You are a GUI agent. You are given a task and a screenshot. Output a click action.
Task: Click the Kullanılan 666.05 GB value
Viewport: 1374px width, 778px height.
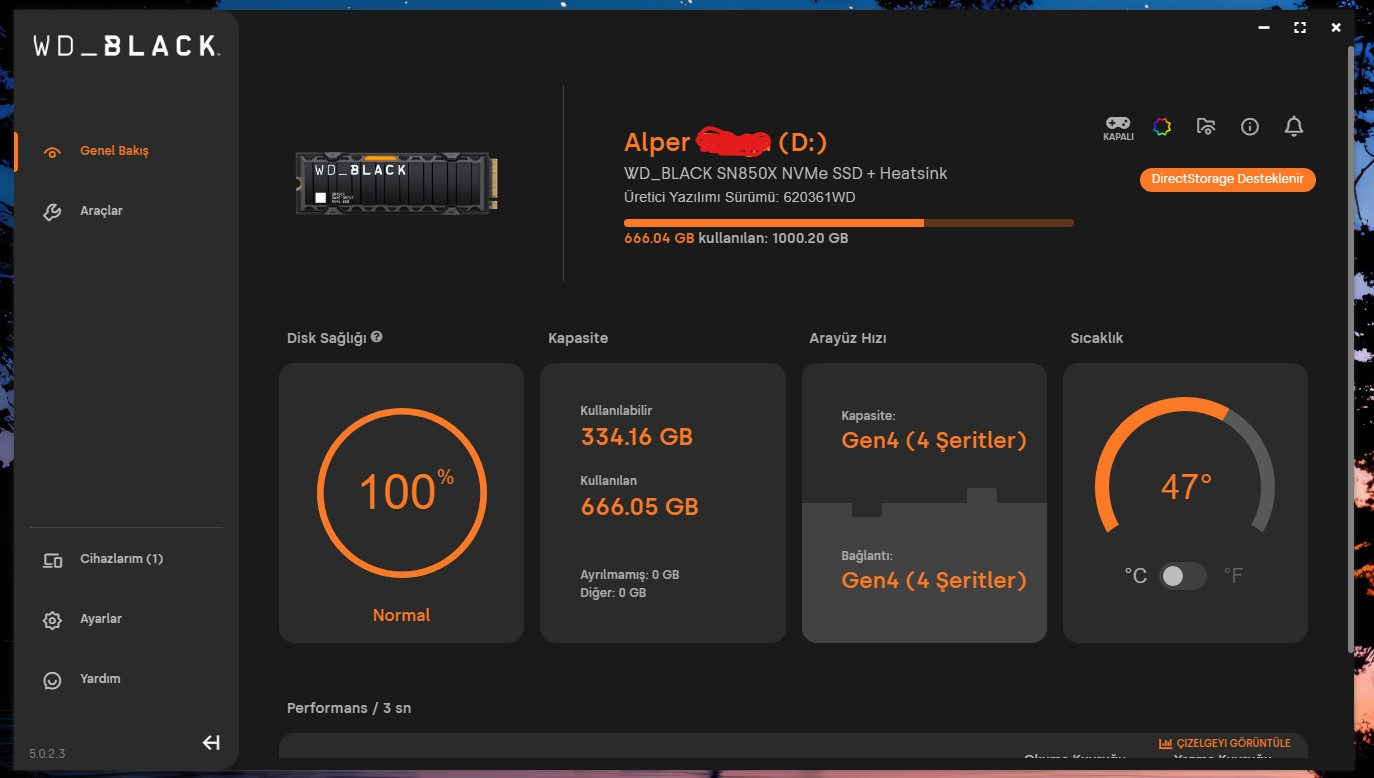click(640, 507)
